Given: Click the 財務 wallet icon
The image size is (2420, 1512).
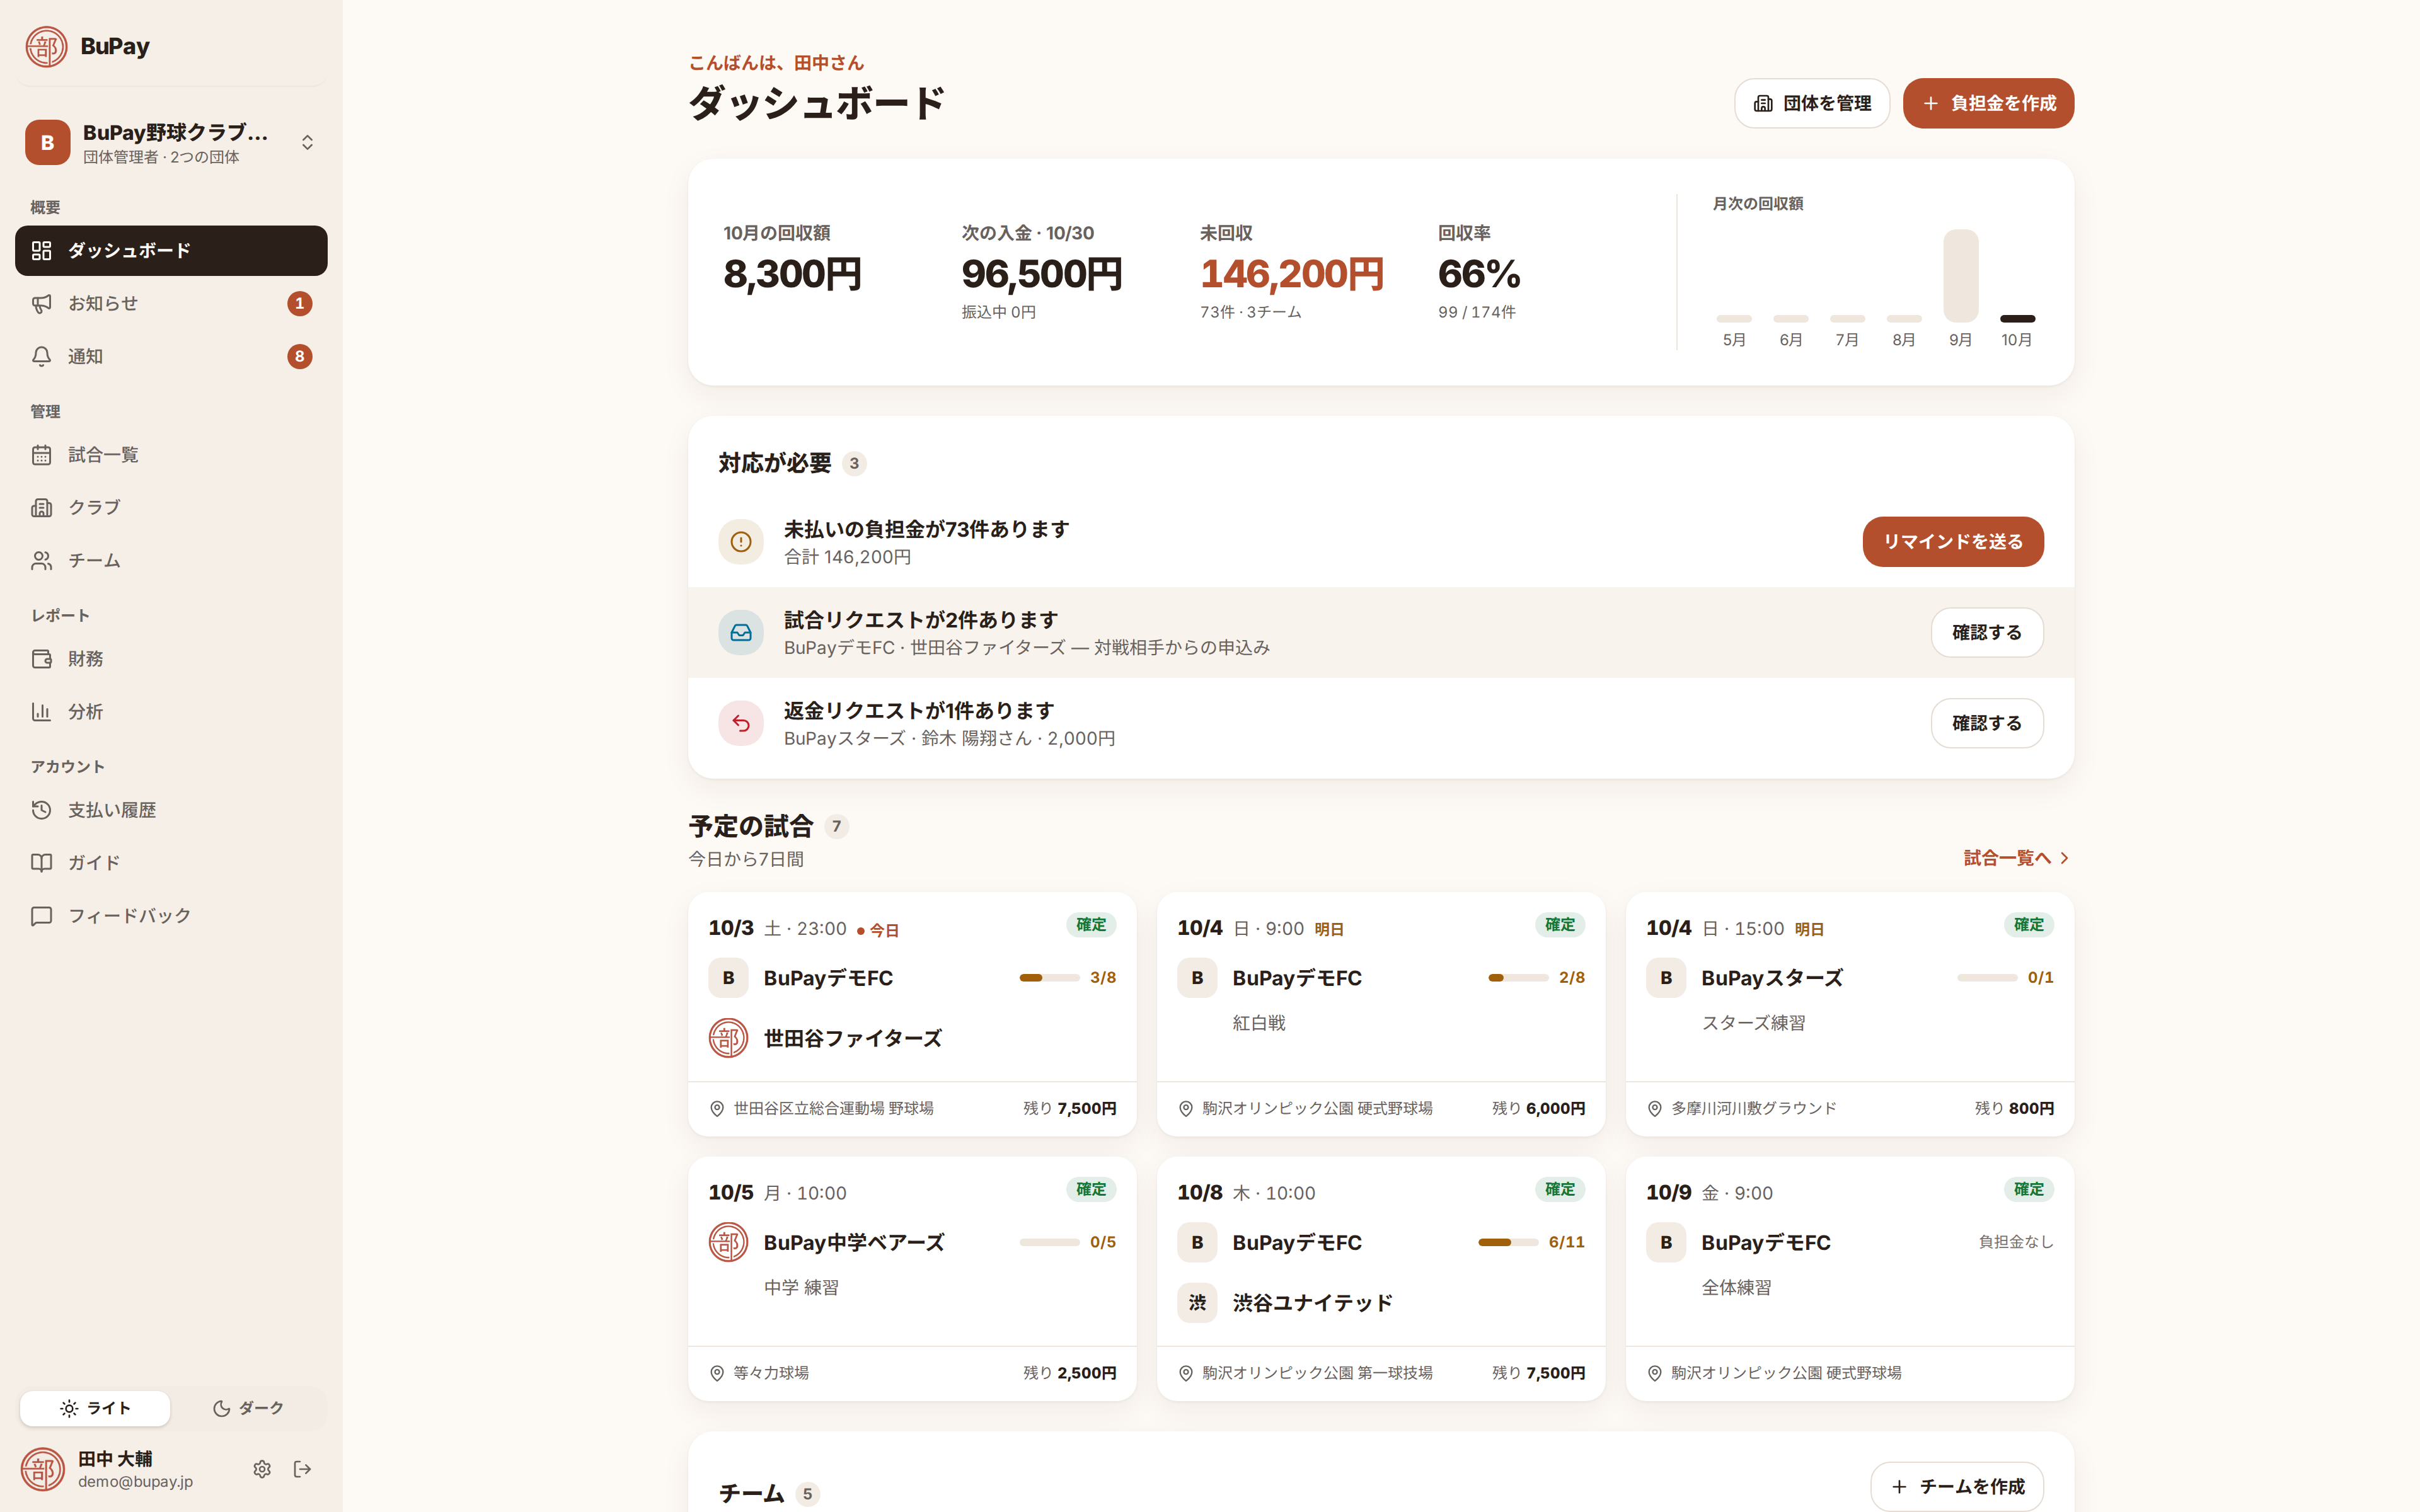Looking at the screenshot, I should click(x=41, y=659).
